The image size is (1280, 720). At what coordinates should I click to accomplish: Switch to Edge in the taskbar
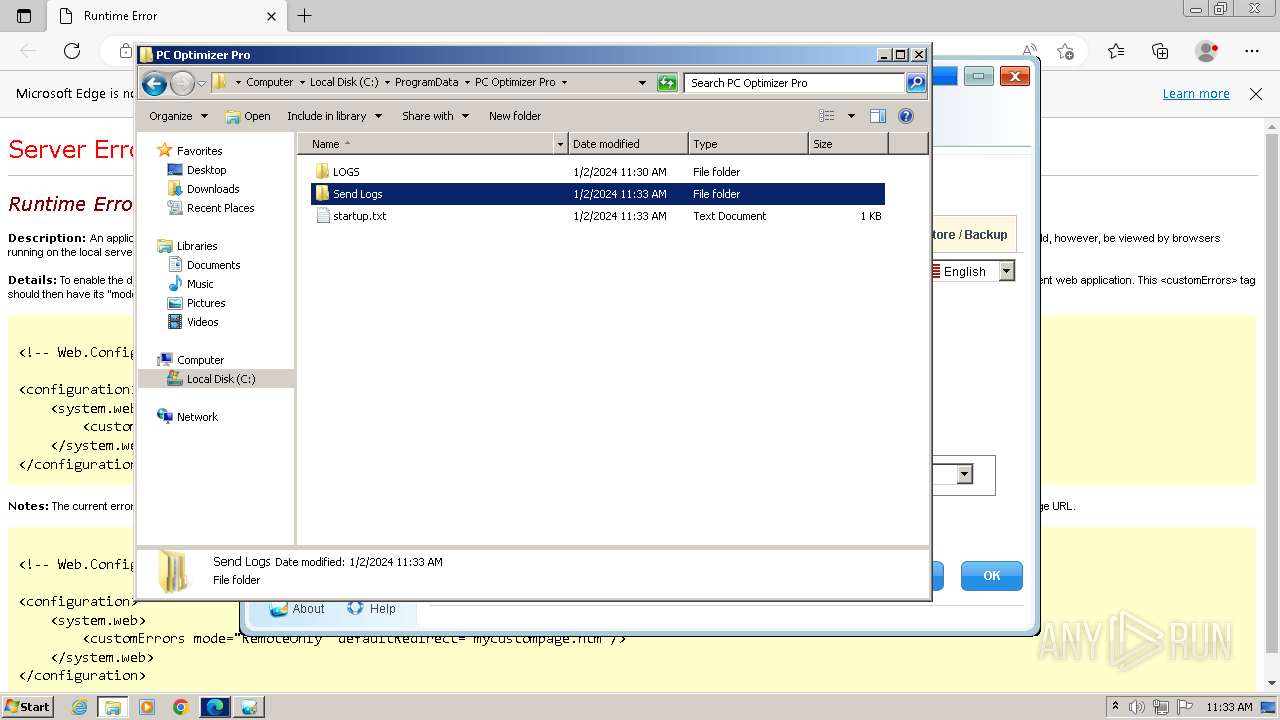point(215,707)
